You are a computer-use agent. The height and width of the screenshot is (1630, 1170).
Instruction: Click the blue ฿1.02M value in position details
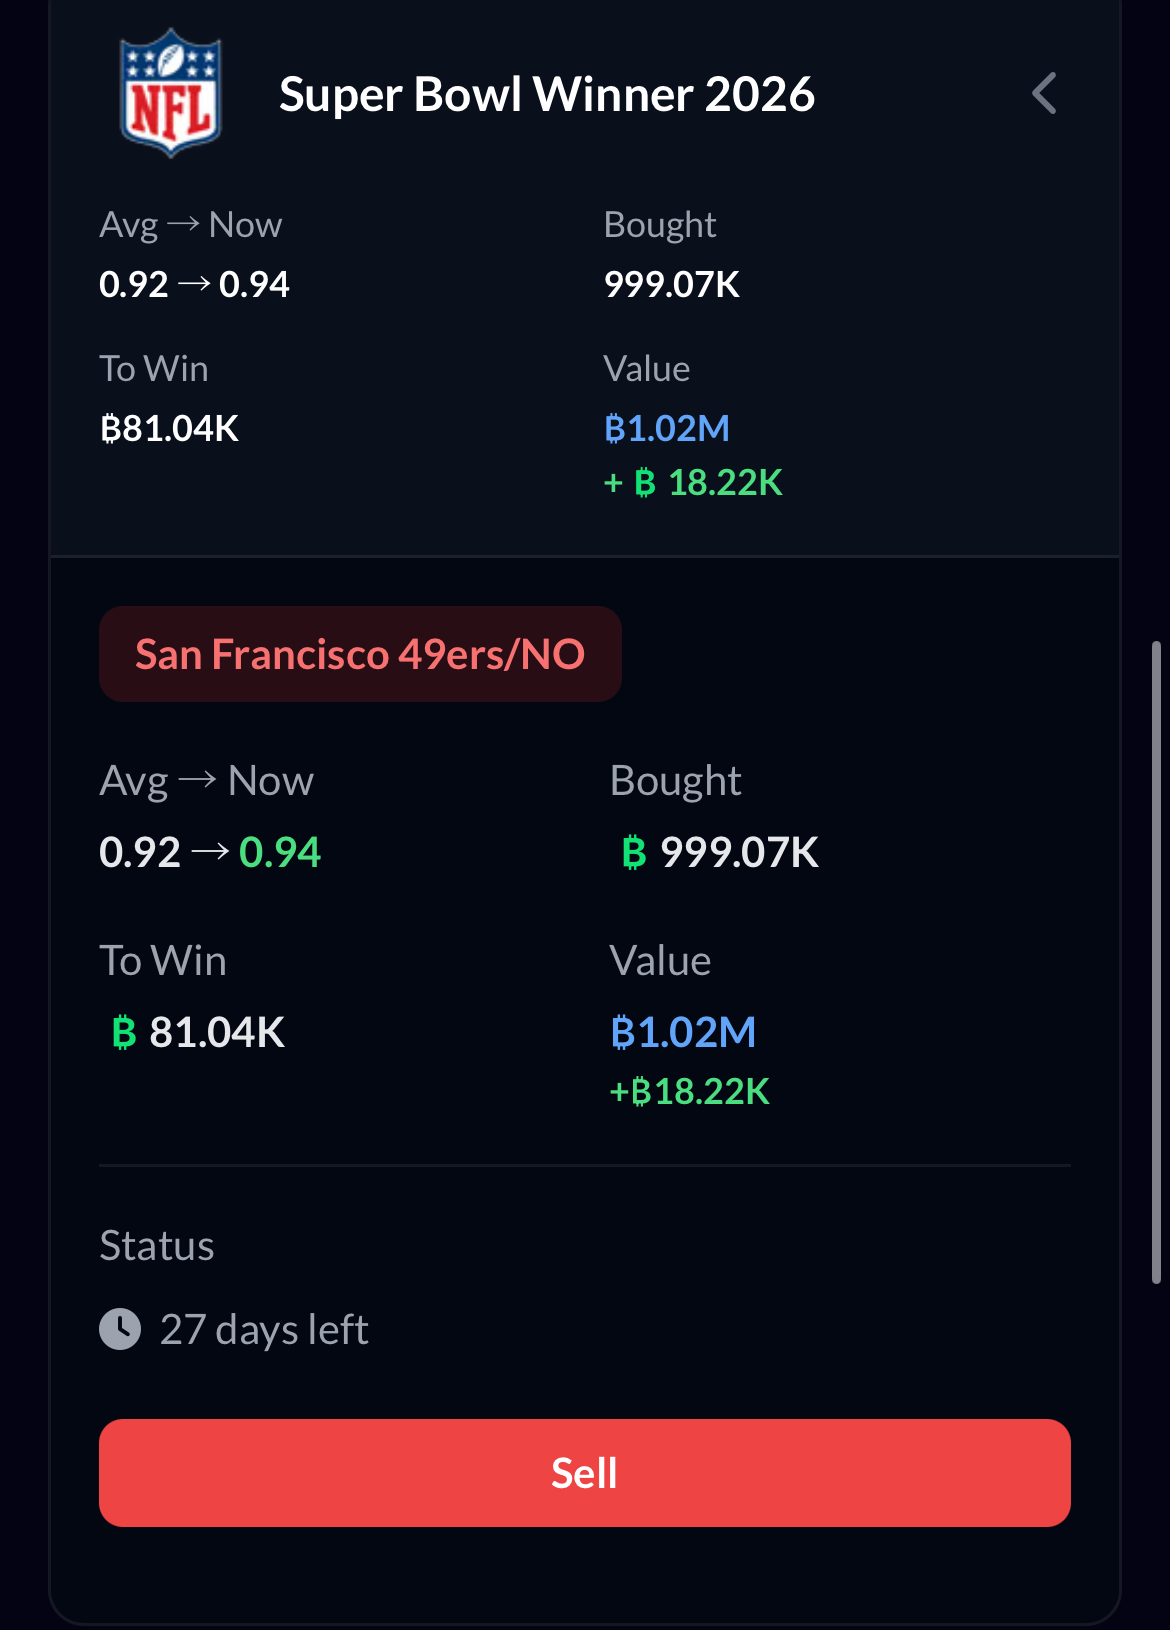pos(683,1032)
